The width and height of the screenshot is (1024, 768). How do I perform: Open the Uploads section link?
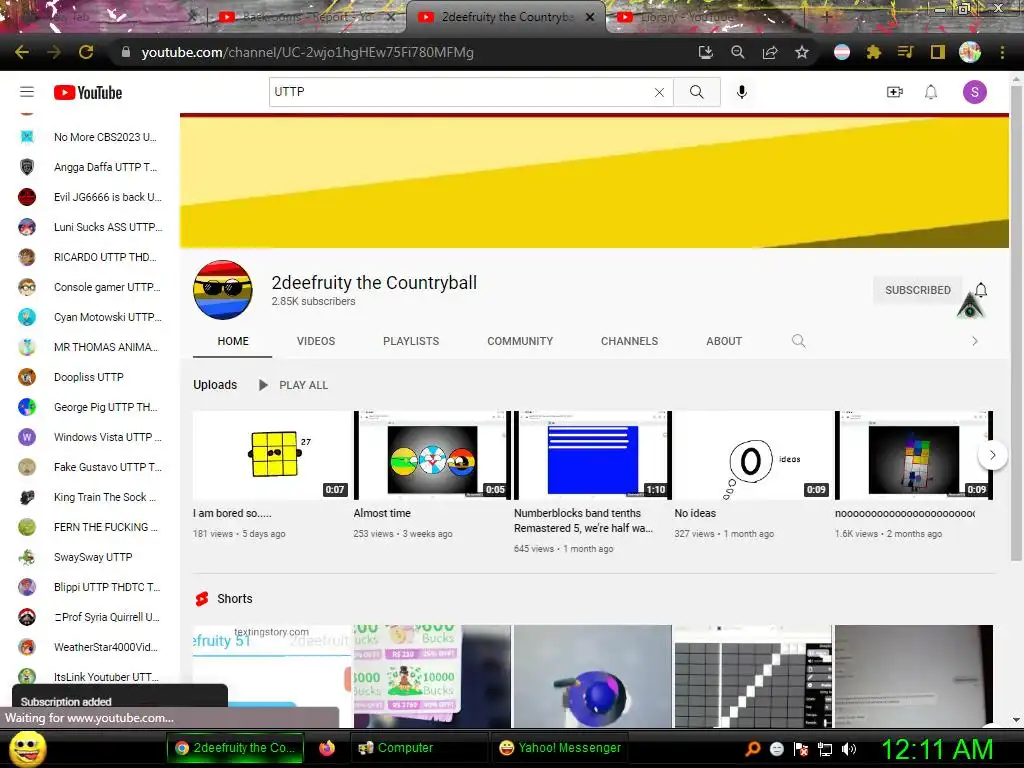pyautogui.click(x=215, y=385)
